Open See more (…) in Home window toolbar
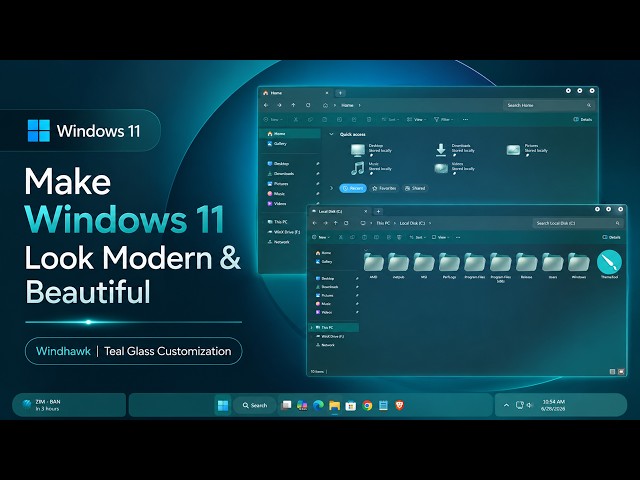Image resolution: width=640 pixels, height=480 pixels. [465, 120]
